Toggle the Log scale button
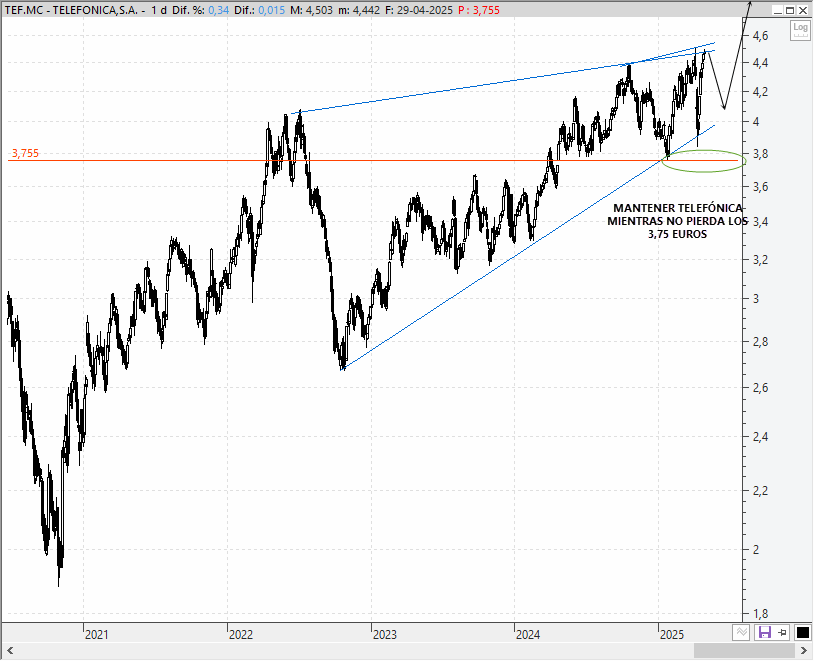This screenshot has height=661, width=814. pyautogui.click(x=800, y=30)
